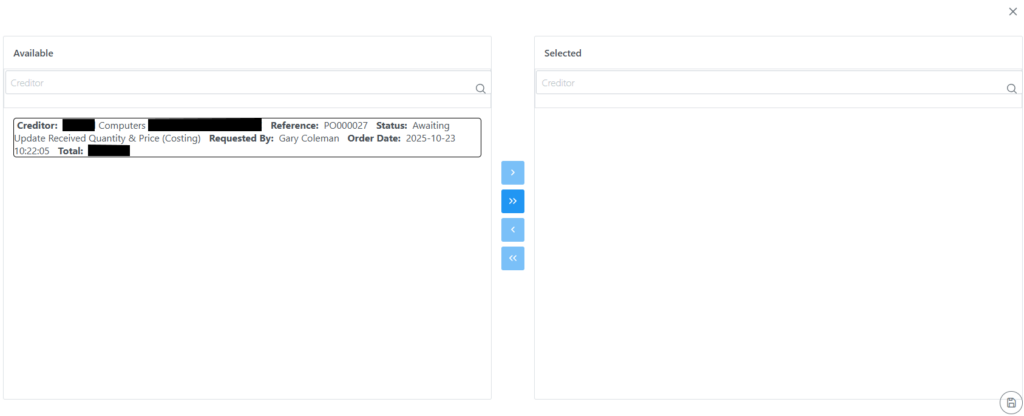1024x416 pixels.
Task: Remove all selected with double-left arrow
Action: coord(512,259)
